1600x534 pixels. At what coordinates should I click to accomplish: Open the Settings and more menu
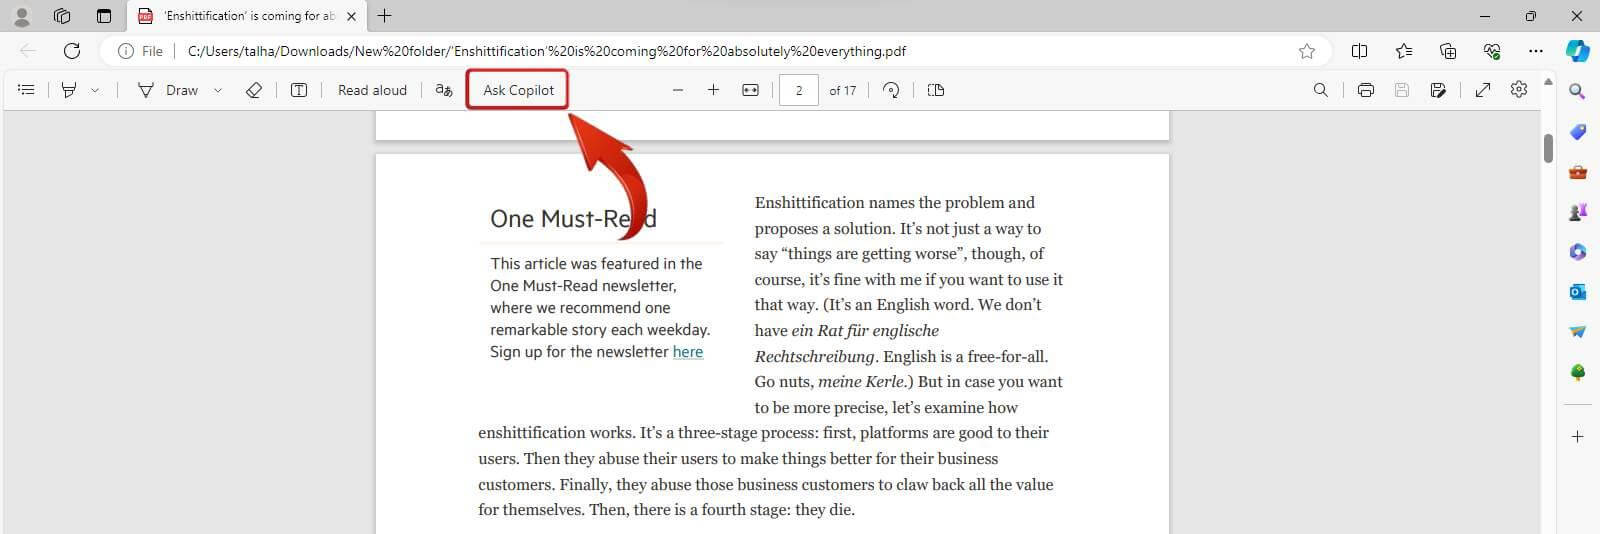pos(1536,51)
